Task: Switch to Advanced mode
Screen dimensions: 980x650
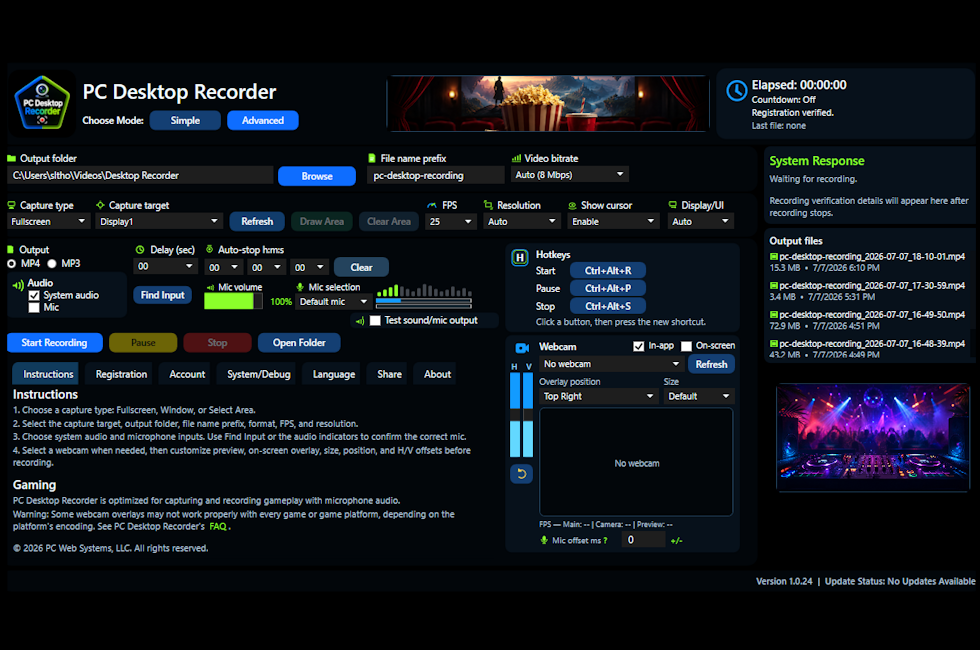Action: pos(262,121)
